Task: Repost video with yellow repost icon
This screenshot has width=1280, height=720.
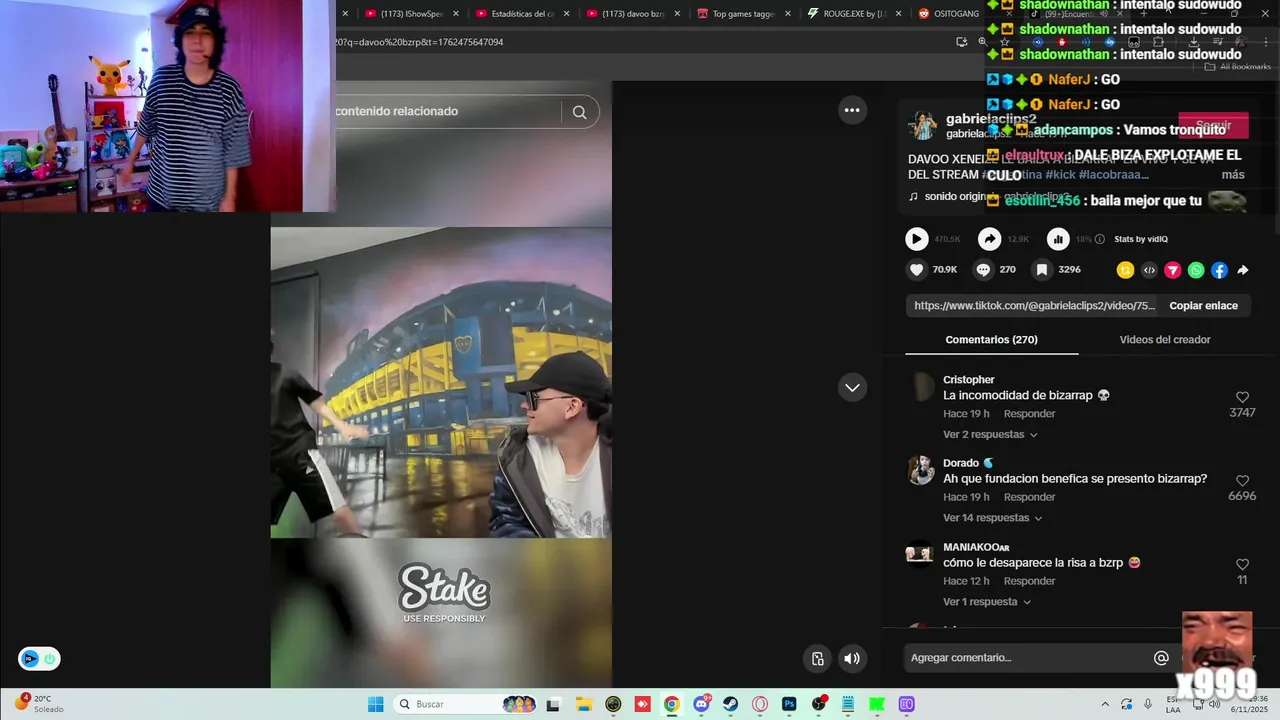Action: coord(1125,270)
